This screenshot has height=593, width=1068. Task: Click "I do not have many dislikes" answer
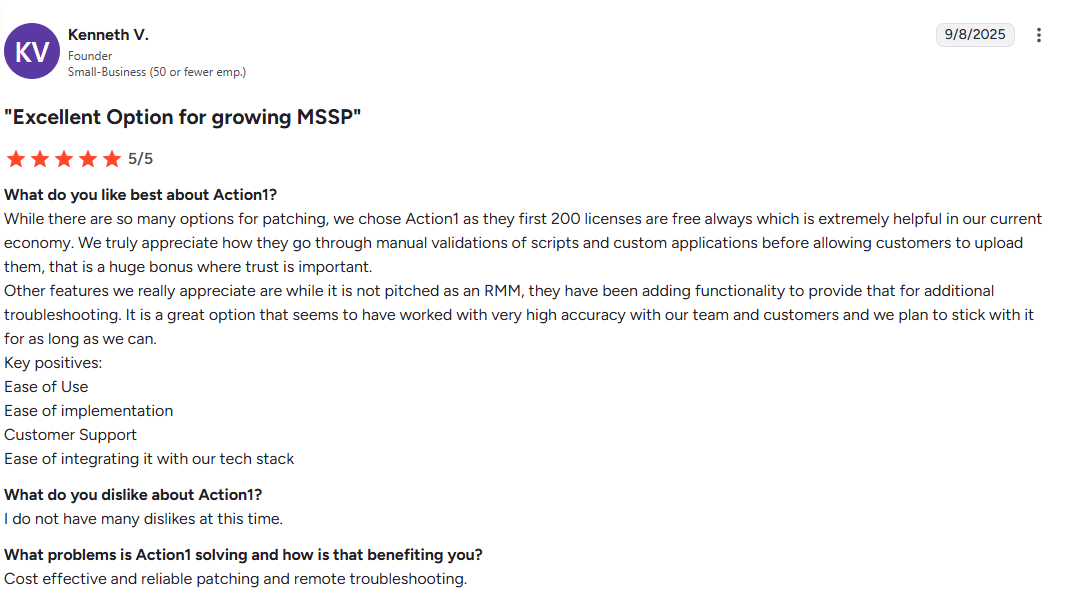pos(143,519)
